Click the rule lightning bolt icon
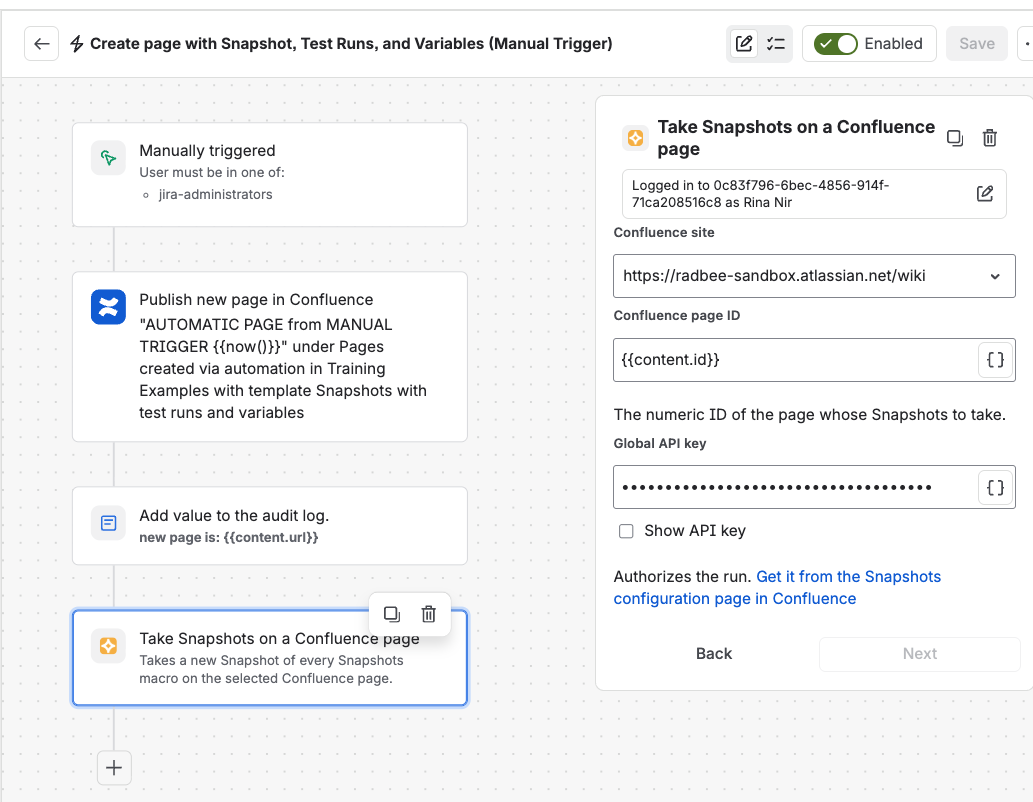Viewport: 1033px width, 802px height. (x=76, y=43)
